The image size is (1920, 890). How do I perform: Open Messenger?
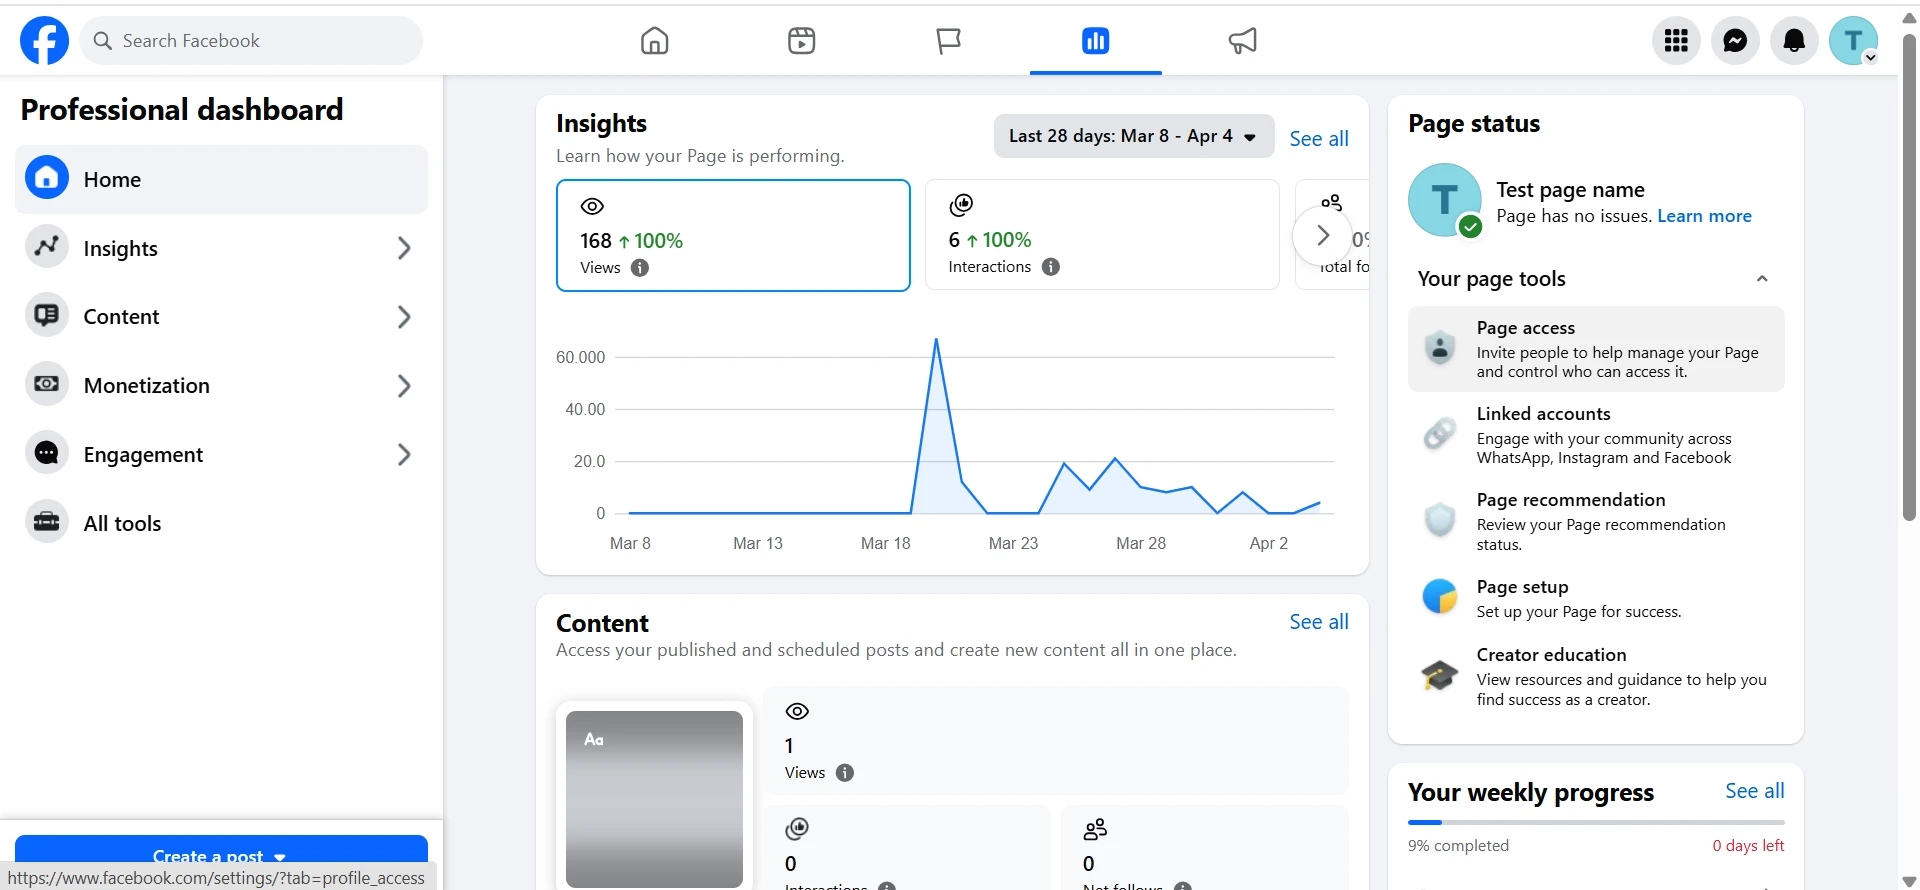[x=1735, y=41]
